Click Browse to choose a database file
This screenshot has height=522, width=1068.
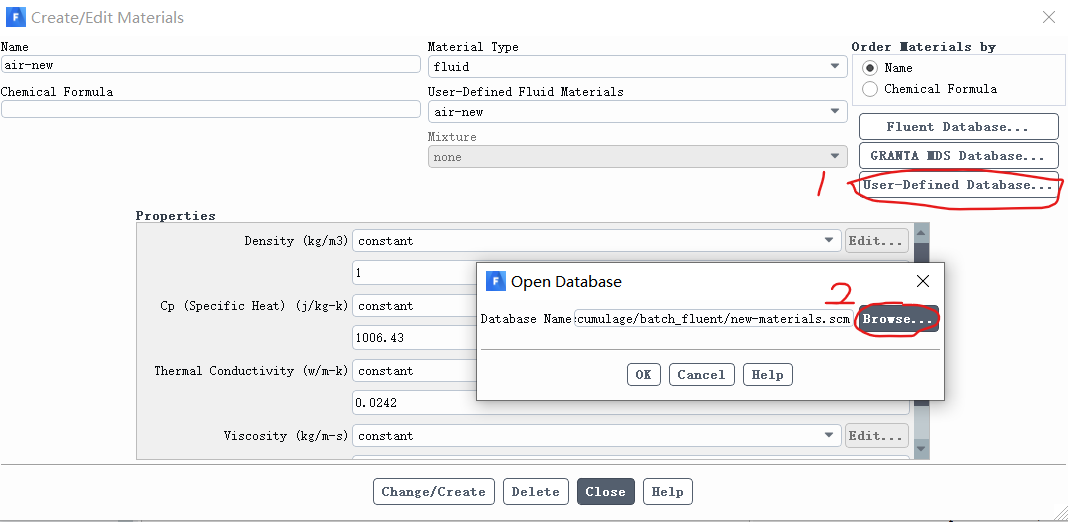[x=898, y=319]
